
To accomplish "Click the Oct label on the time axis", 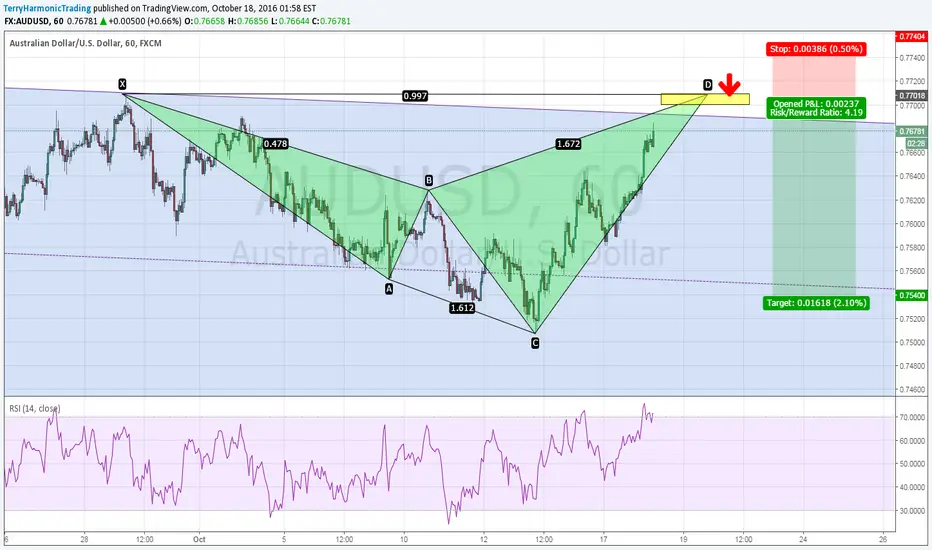I will point(199,539).
